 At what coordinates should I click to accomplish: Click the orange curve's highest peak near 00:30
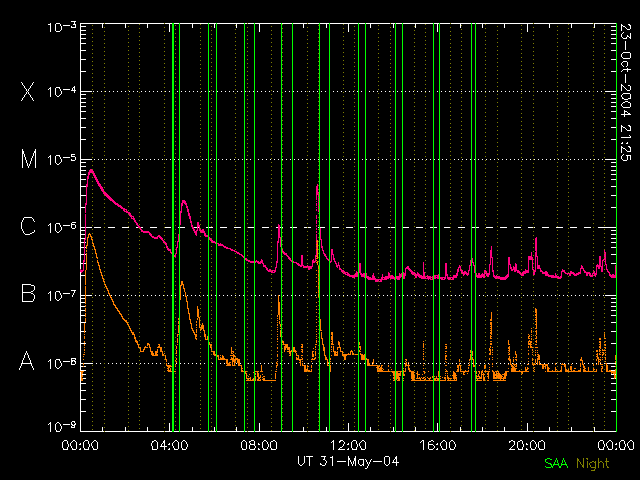pyautogui.click(x=89, y=234)
